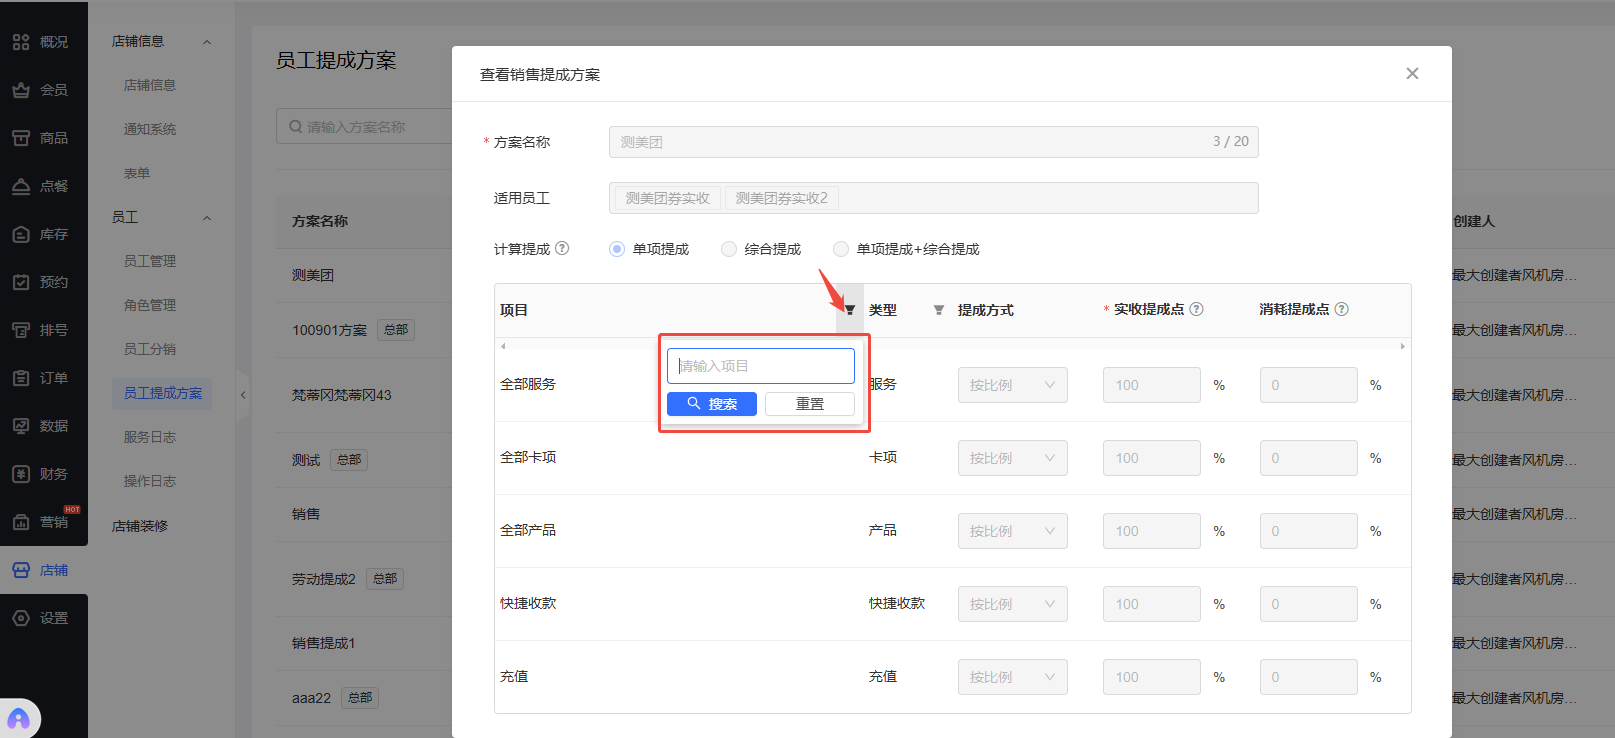Image resolution: width=1615 pixels, height=738 pixels.
Task: Open the 财务 finance sidebar icon
Action: [x=21, y=474]
